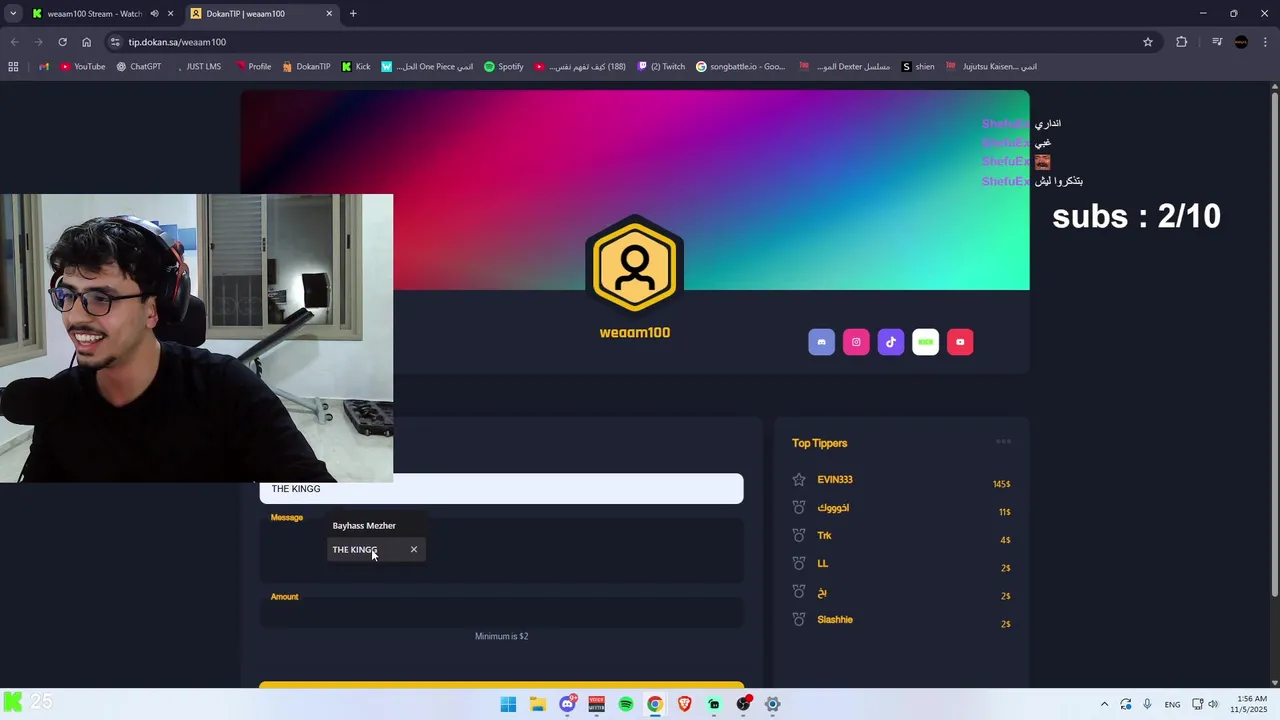Click the 145$ tip amount
1280x720 pixels.
[x=1001, y=484]
